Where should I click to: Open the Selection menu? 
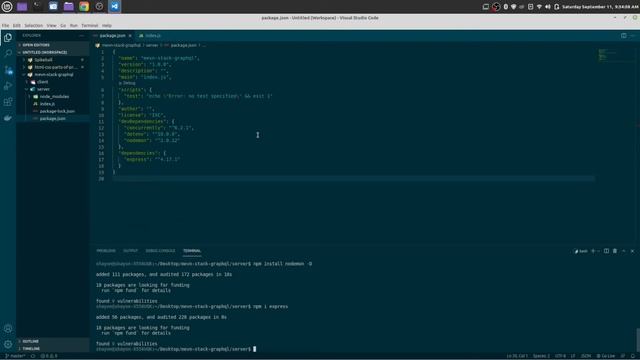tap(33, 25)
